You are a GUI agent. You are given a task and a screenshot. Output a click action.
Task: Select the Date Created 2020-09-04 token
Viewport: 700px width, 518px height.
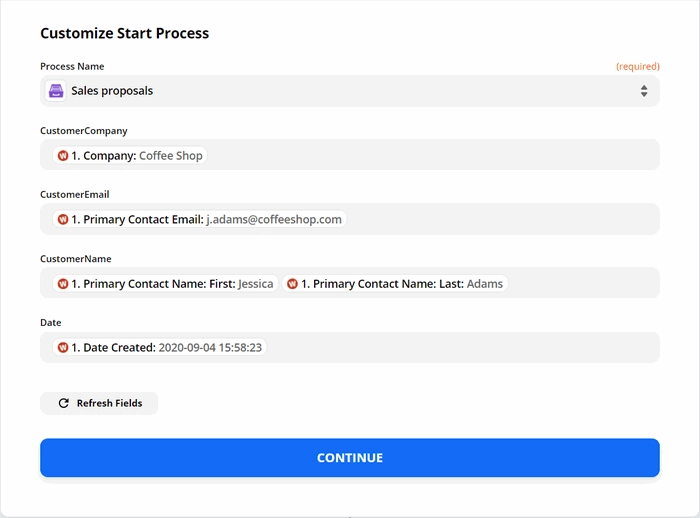point(160,347)
